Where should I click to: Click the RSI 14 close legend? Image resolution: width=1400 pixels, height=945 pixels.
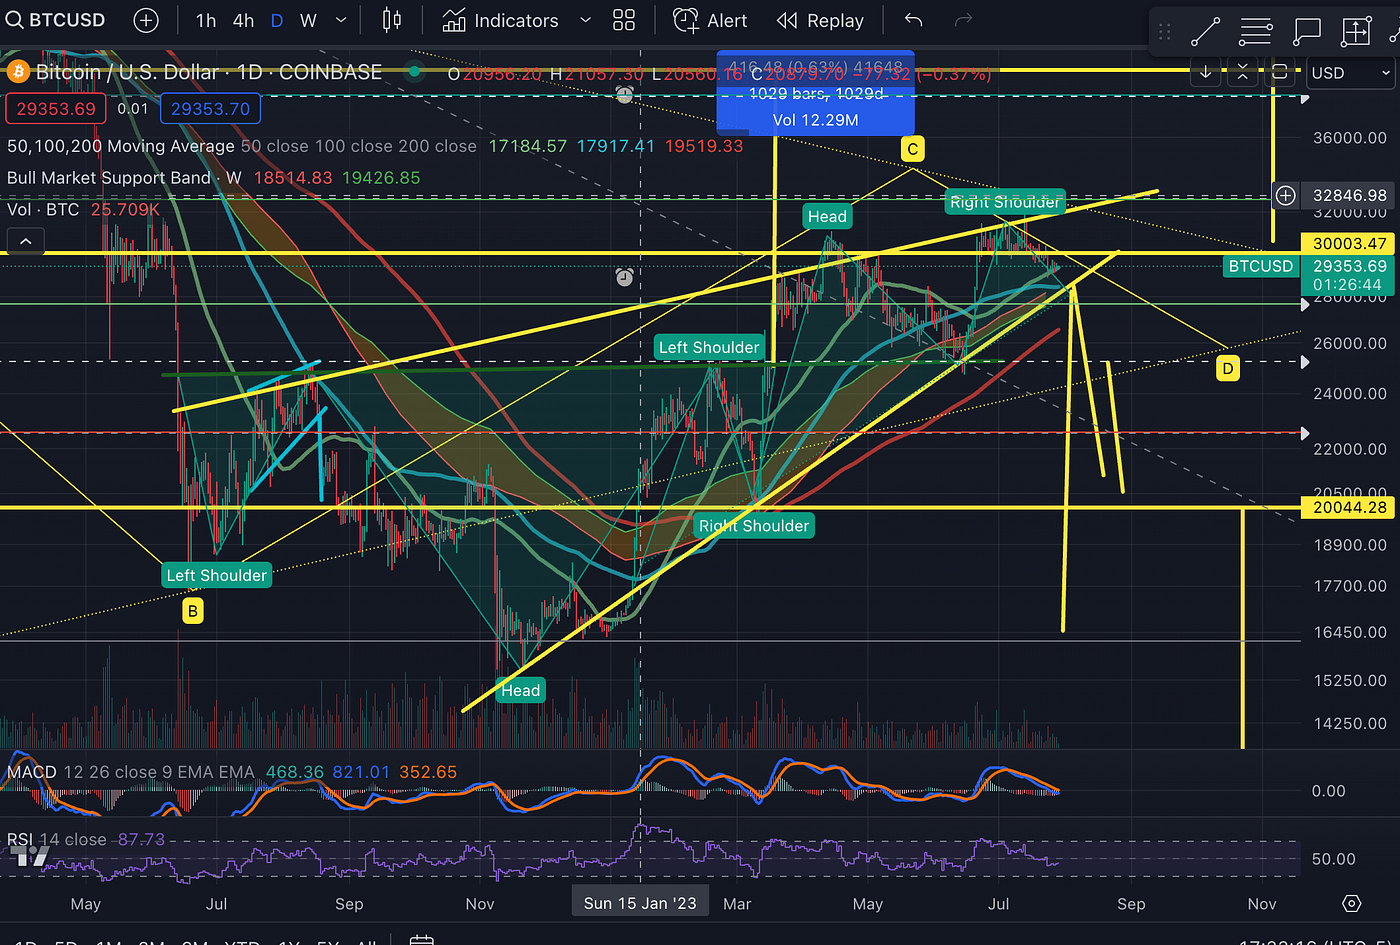tap(56, 839)
